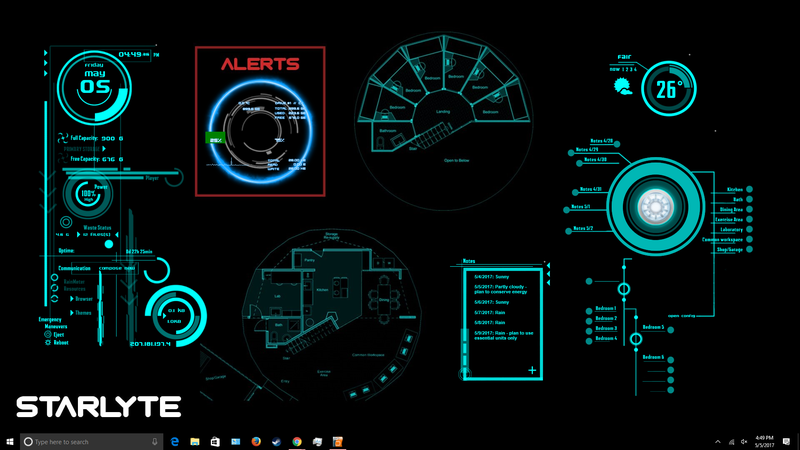Viewport: 800px width, 450px height.
Task: Click the 100% power gauge ring
Action: (x=88, y=194)
